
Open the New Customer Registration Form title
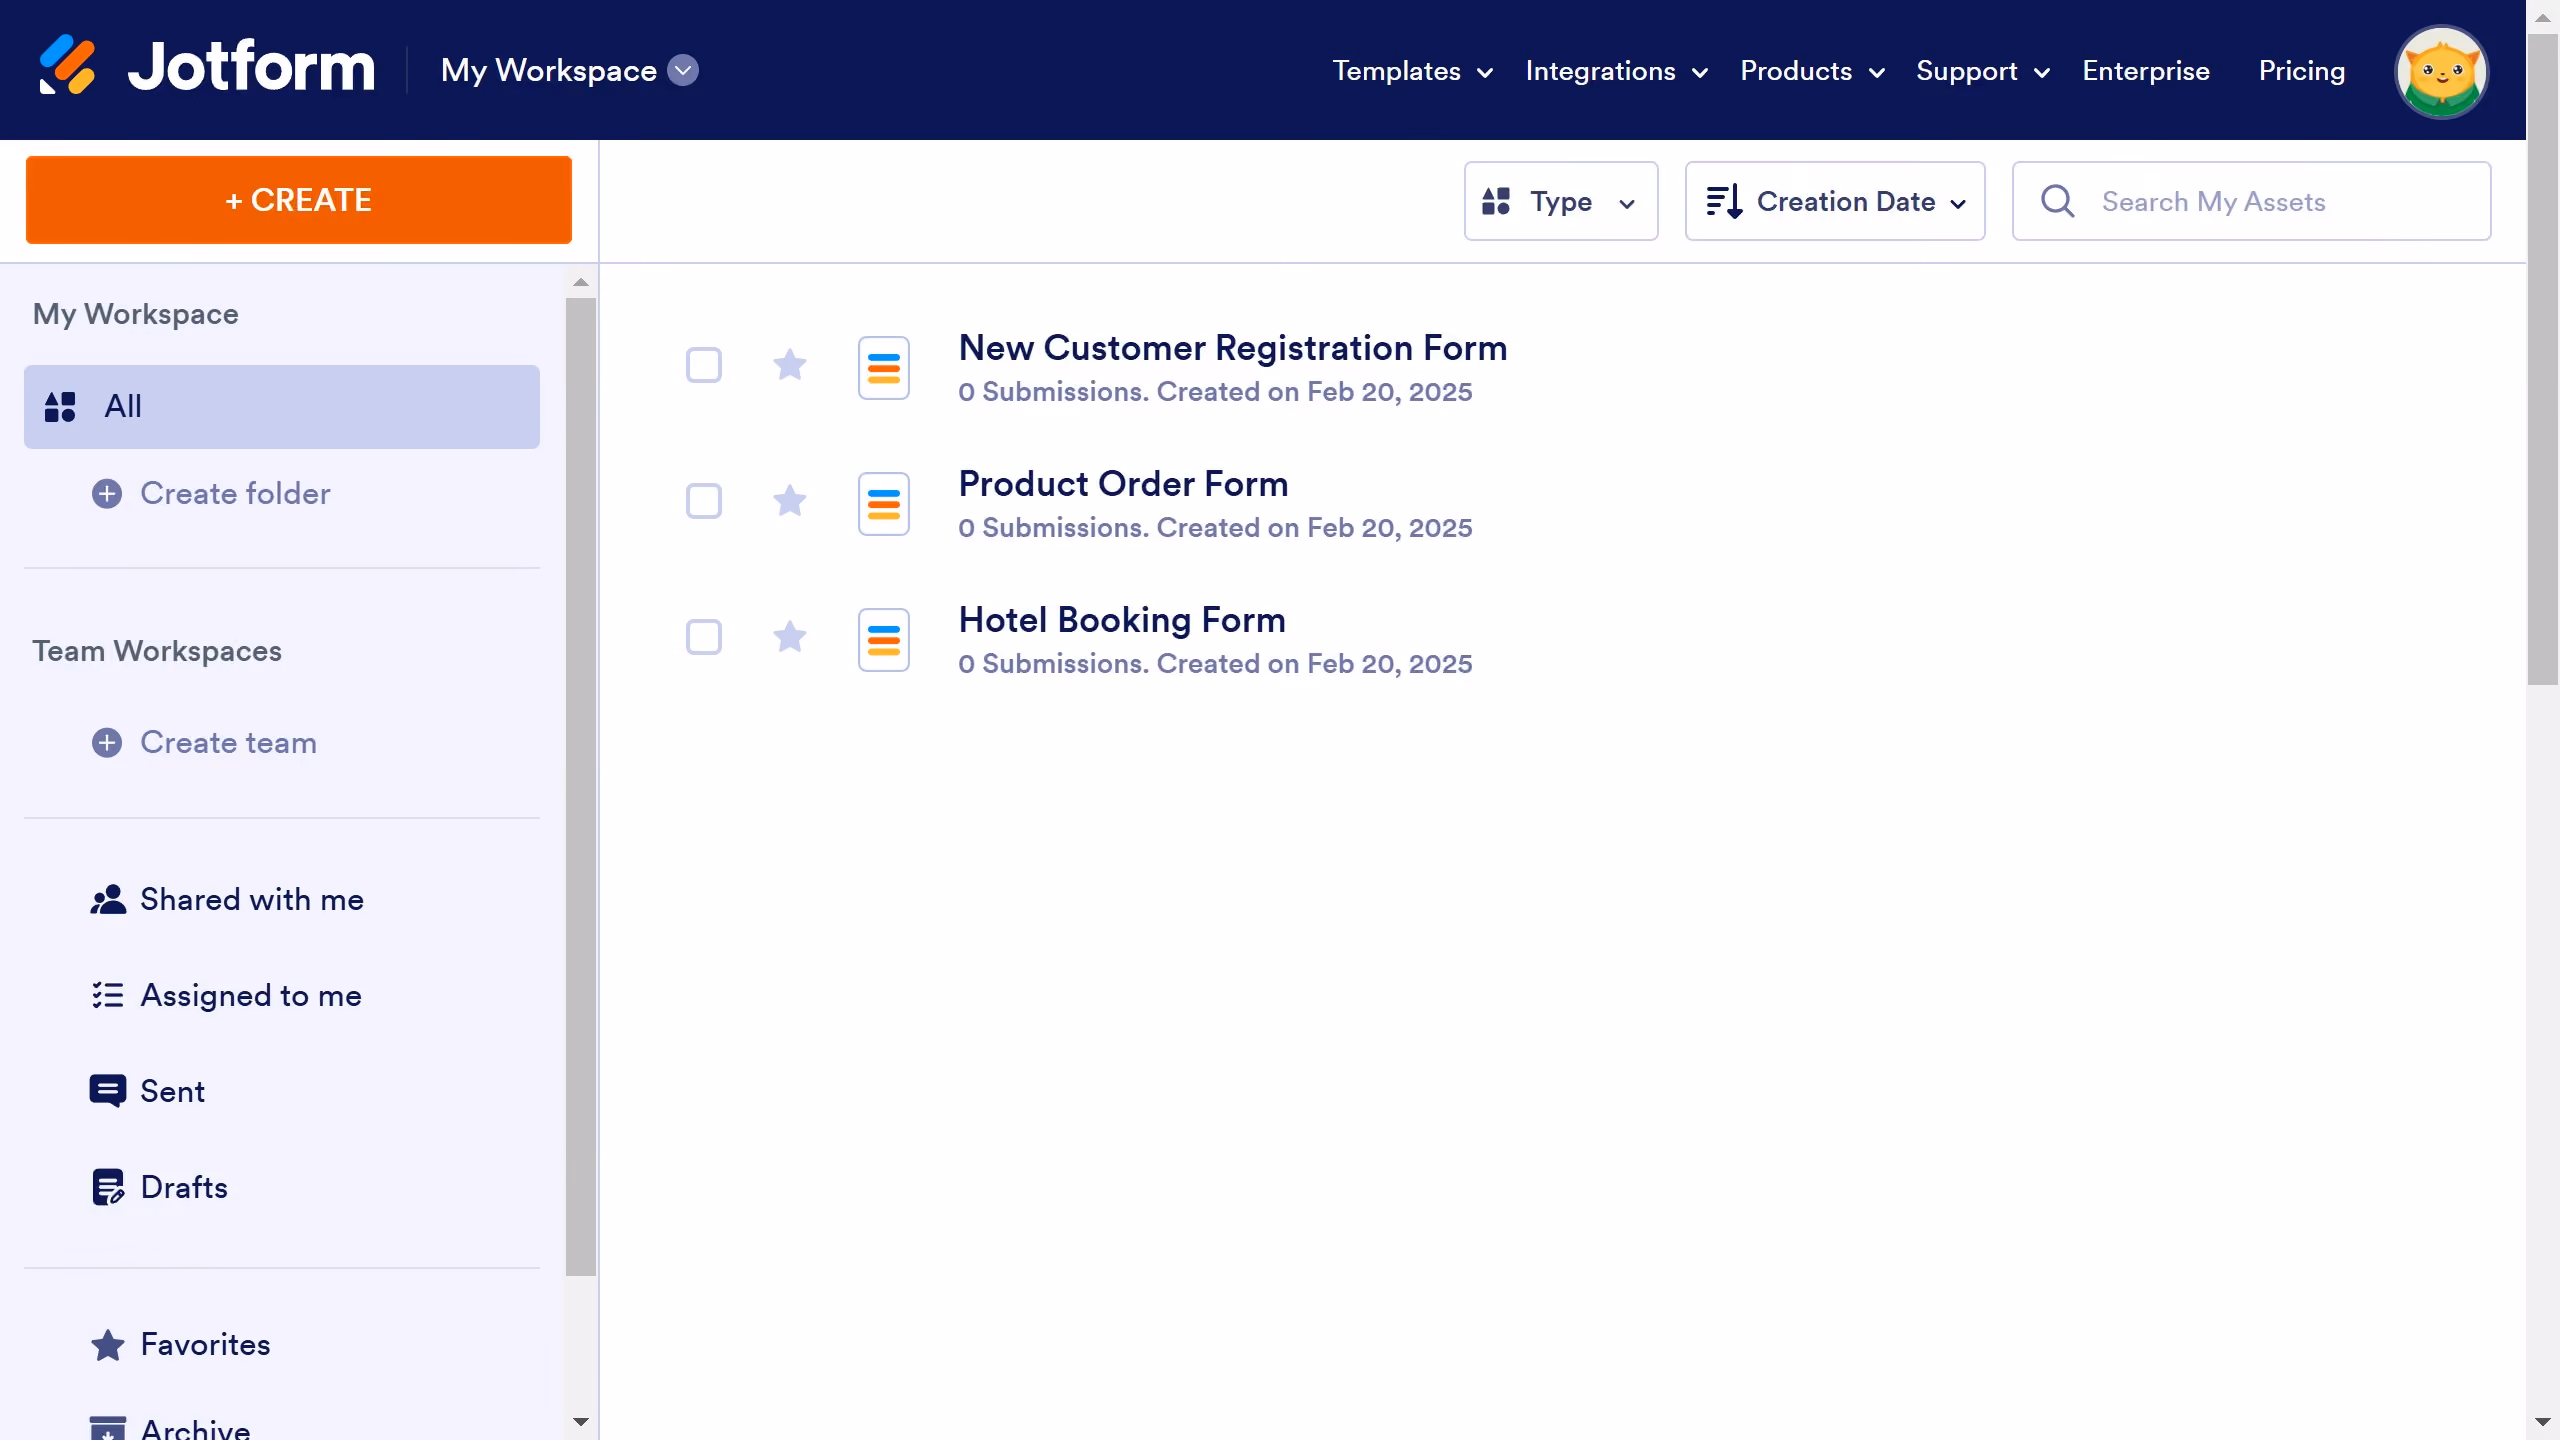tap(1232, 347)
